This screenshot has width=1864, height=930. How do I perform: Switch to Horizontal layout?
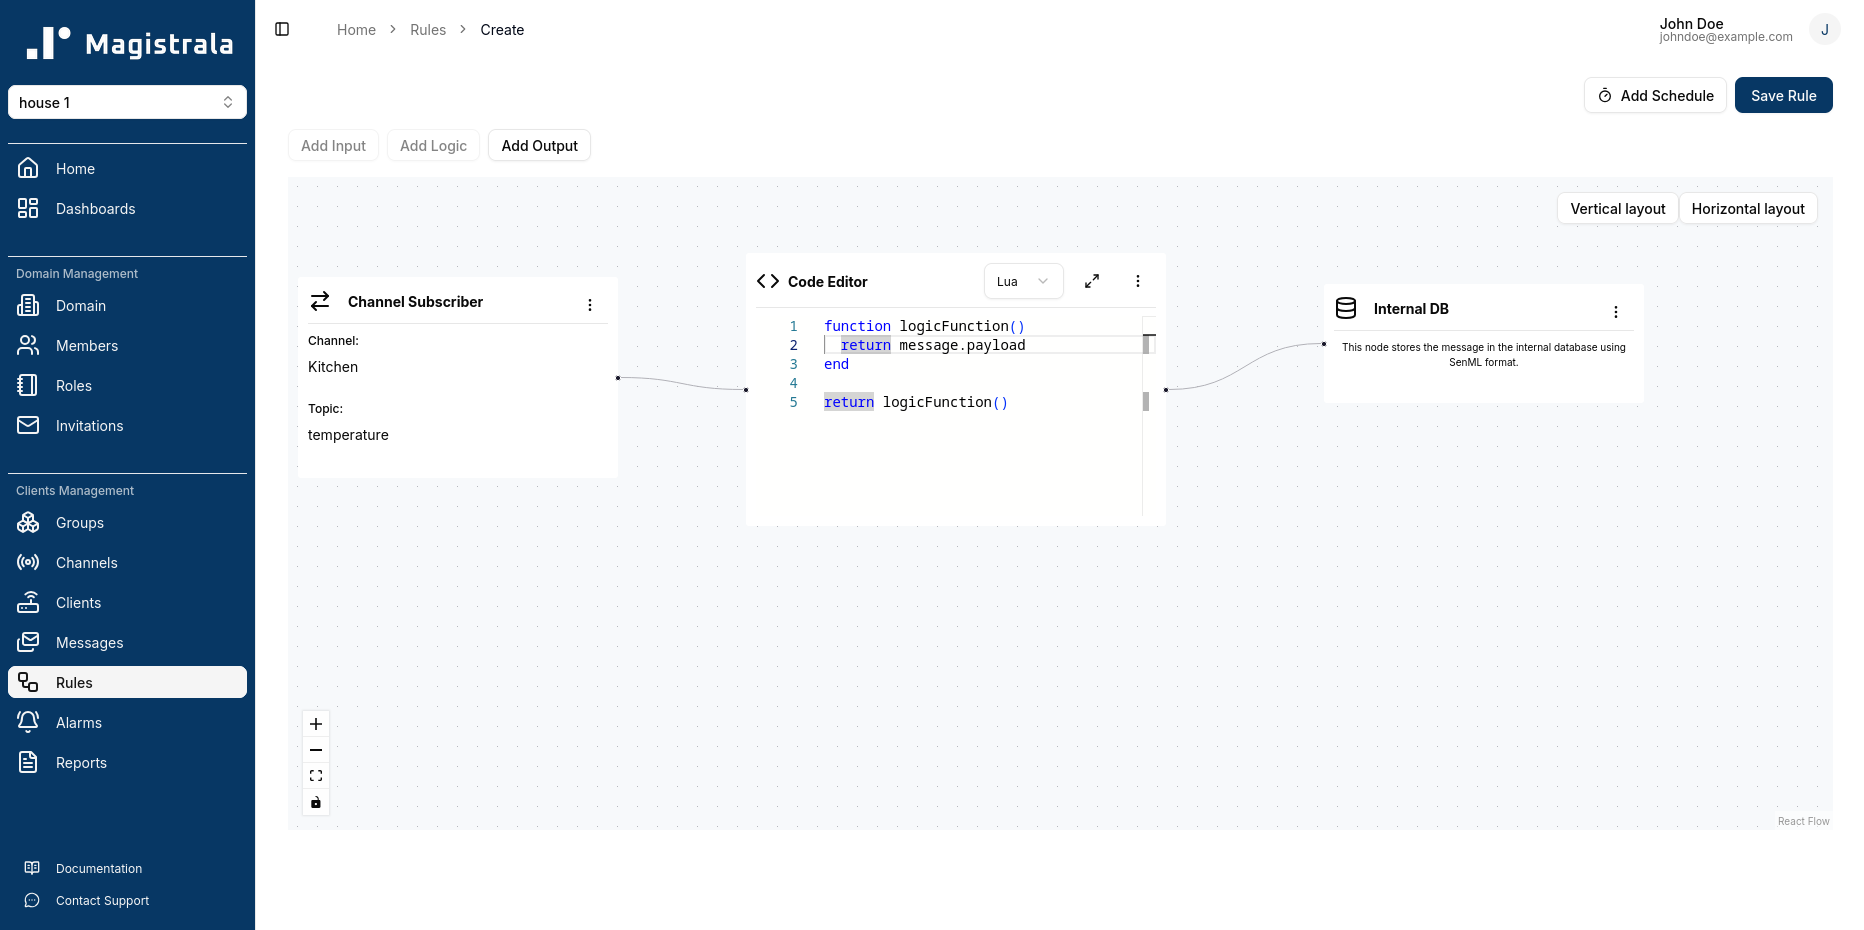tap(1747, 209)
